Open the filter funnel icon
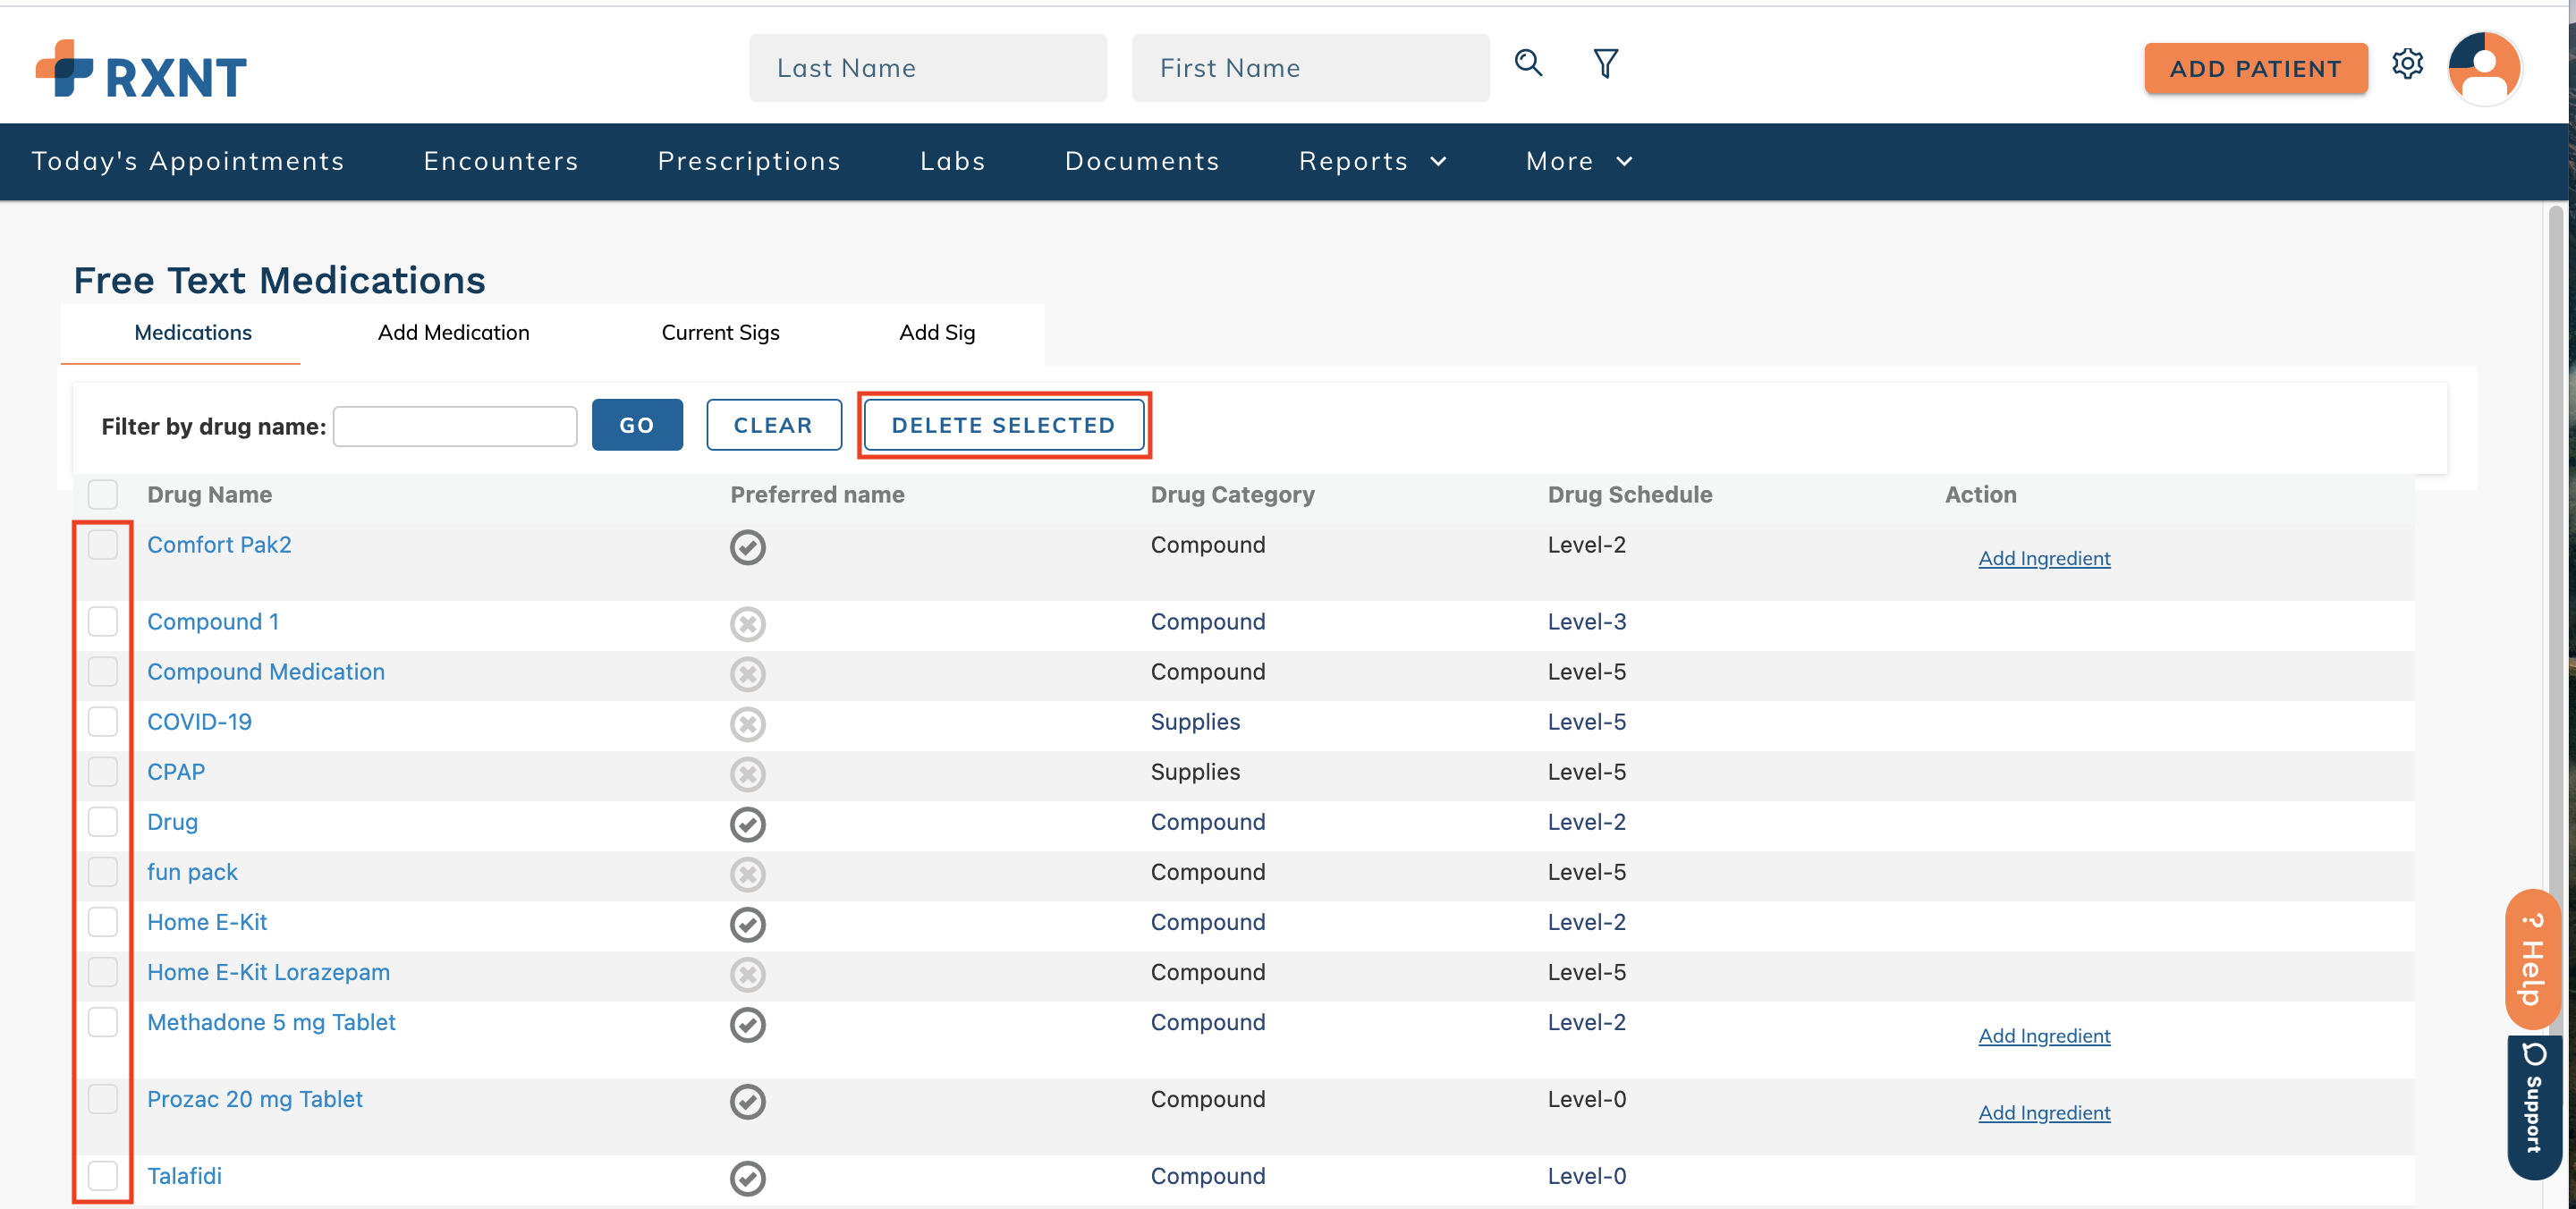 coord(1605,64)
